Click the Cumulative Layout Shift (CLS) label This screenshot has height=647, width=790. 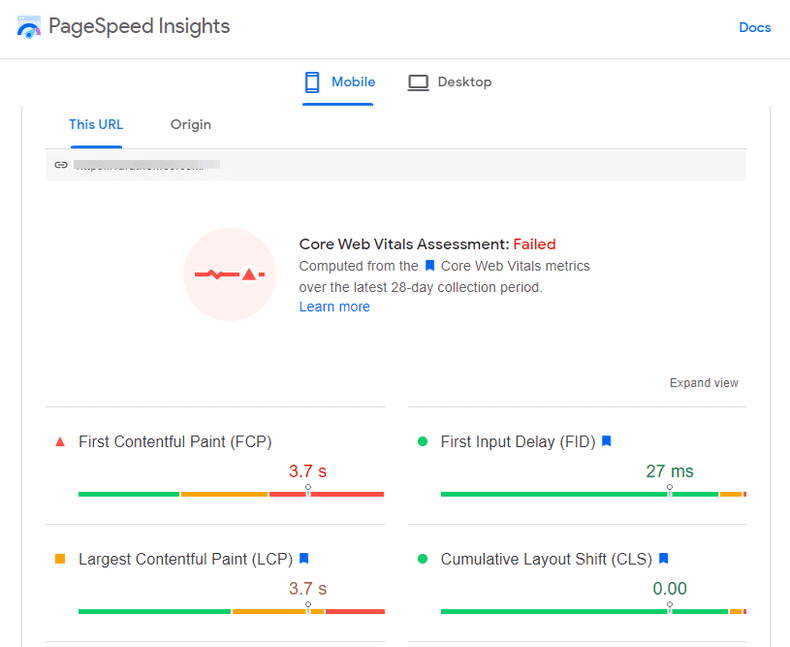pyautogui.click(x=546, y=559)
